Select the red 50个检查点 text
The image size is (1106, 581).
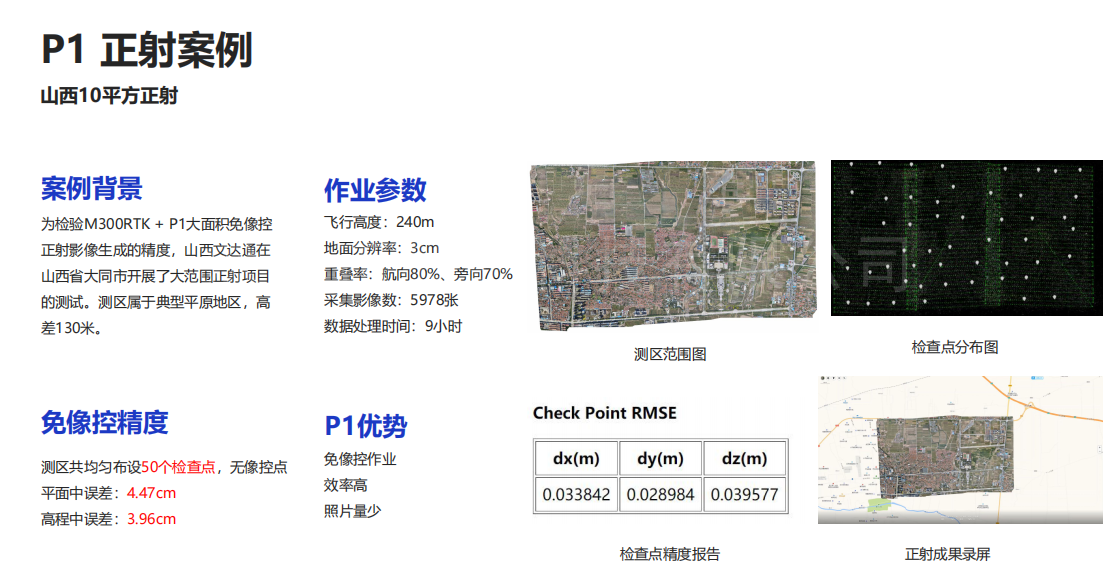point(178,467)
